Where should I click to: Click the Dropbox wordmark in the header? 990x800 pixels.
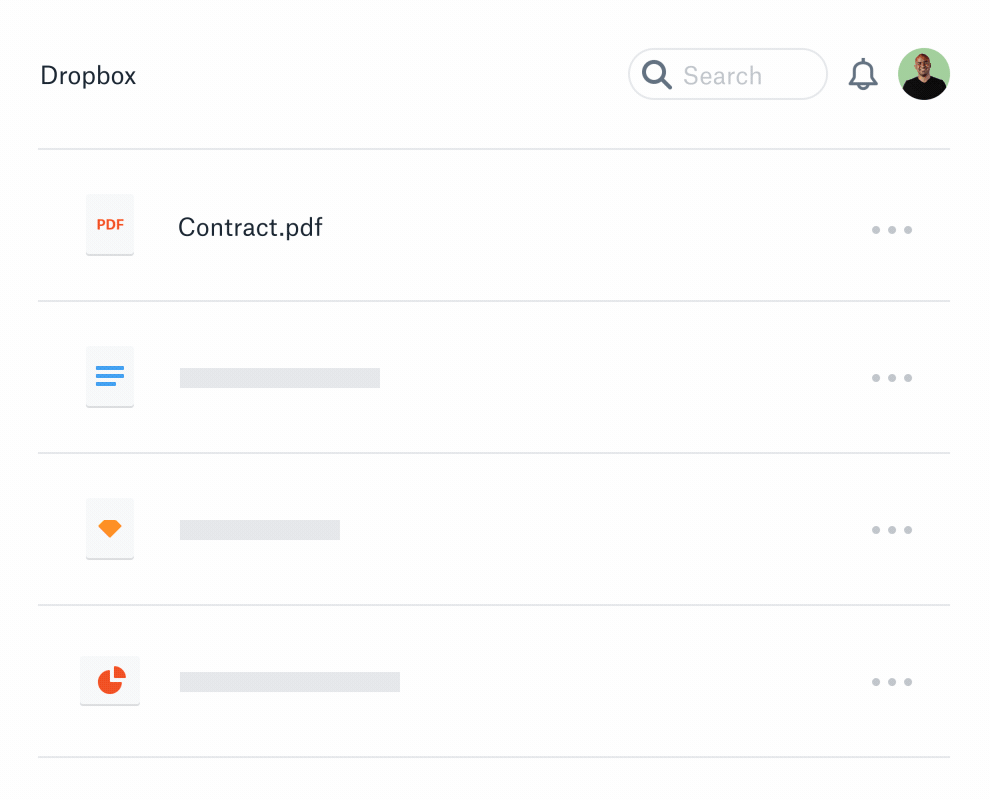(x=88, y=75)
